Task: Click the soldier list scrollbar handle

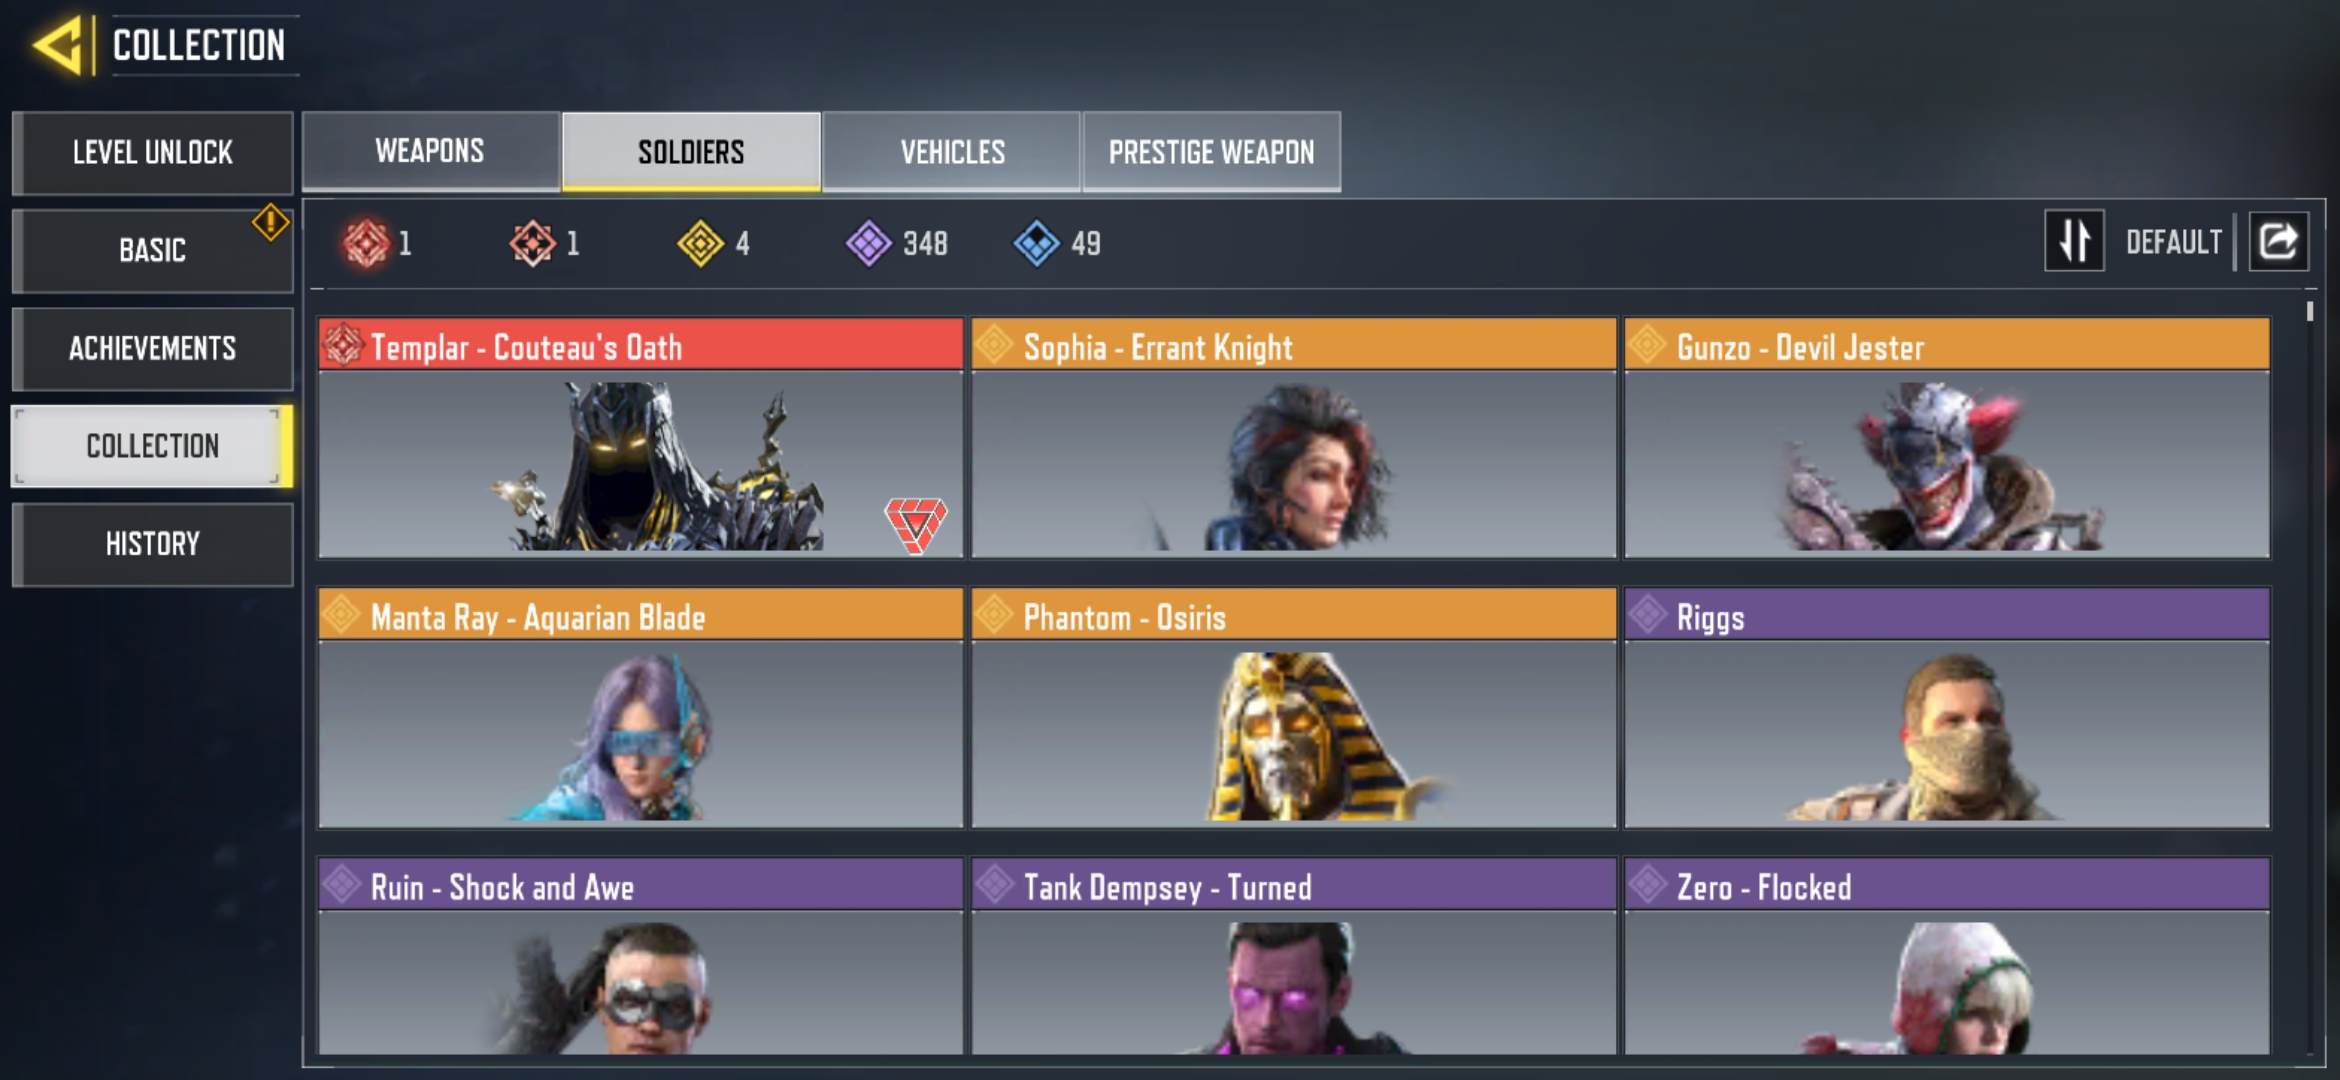Action: pos(2310,311)
